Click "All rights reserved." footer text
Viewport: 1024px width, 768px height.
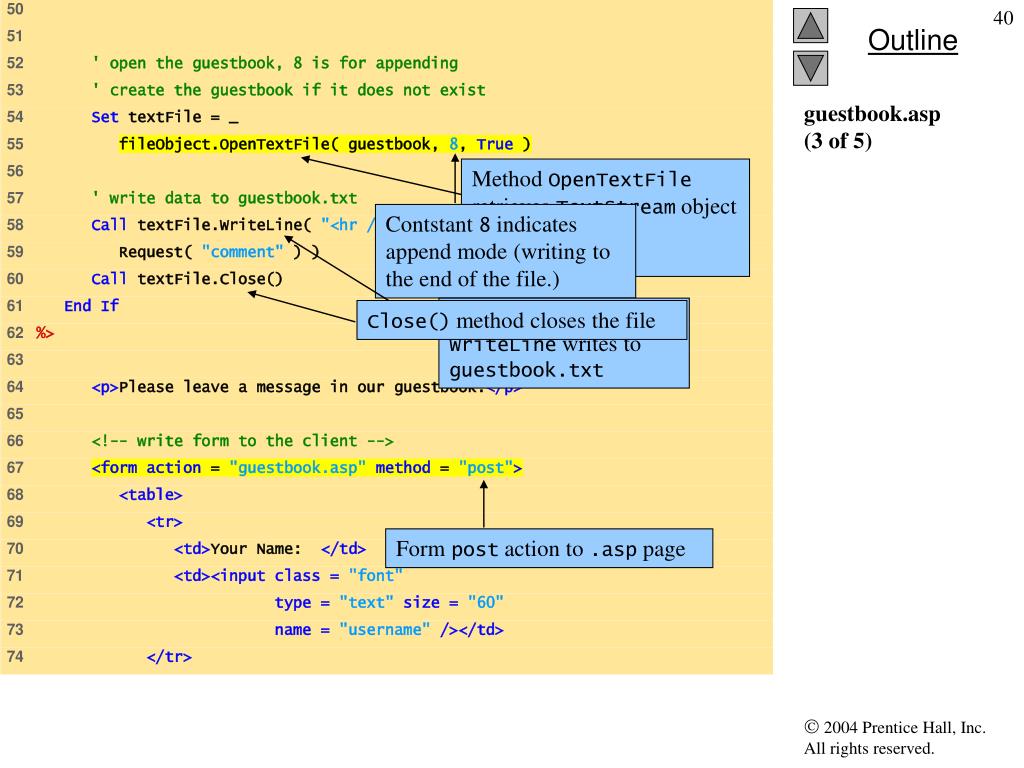(869, 748)
